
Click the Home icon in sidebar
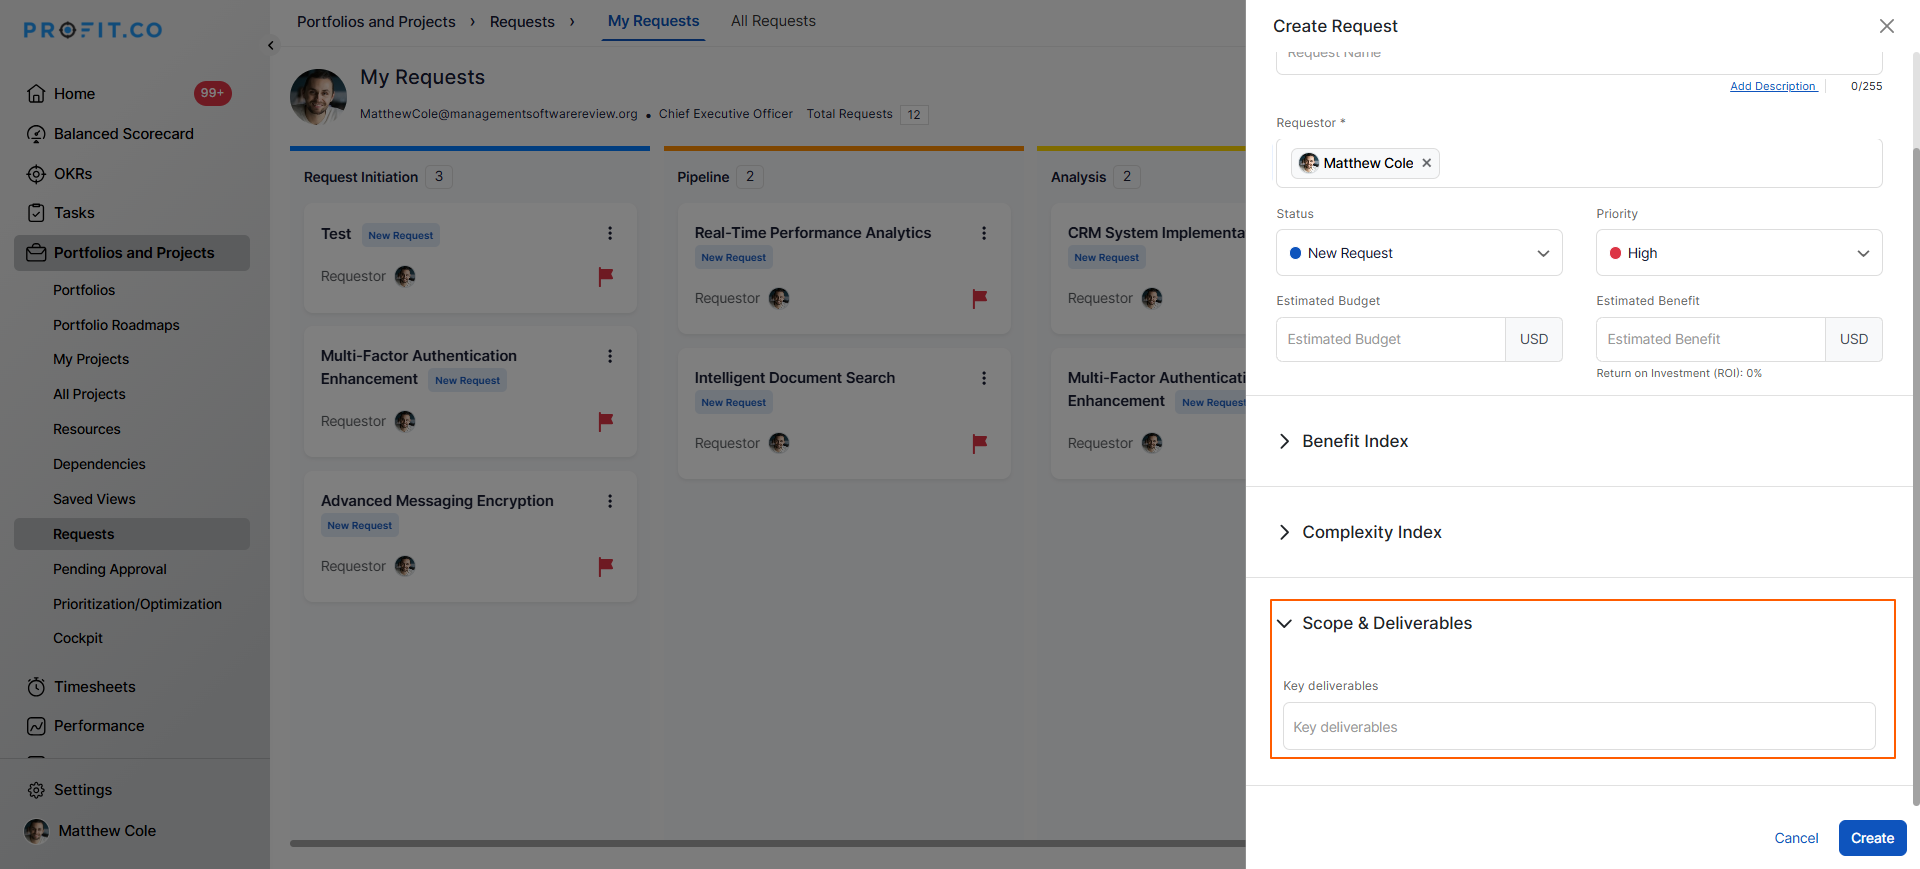36,94
